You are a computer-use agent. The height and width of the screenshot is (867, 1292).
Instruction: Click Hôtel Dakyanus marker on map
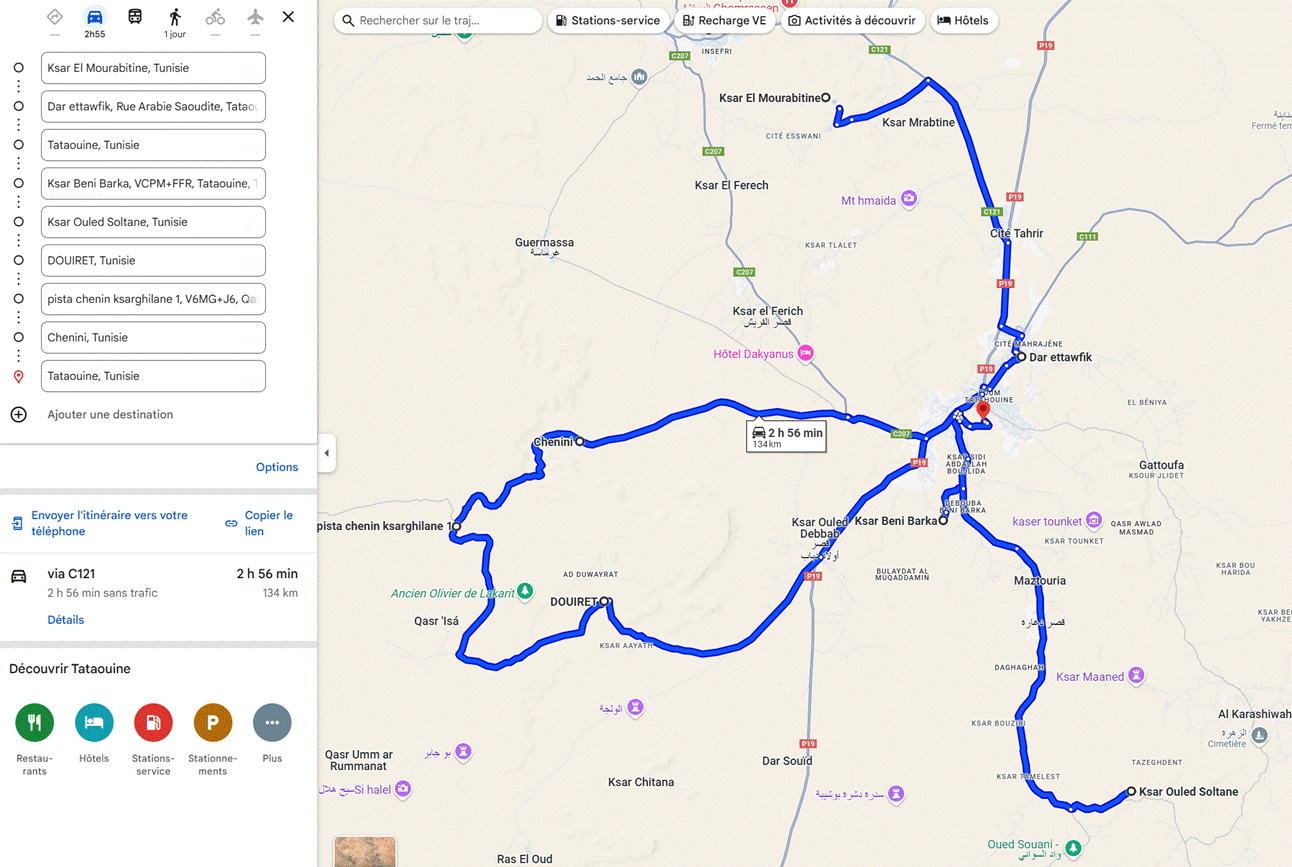(805, 353)
